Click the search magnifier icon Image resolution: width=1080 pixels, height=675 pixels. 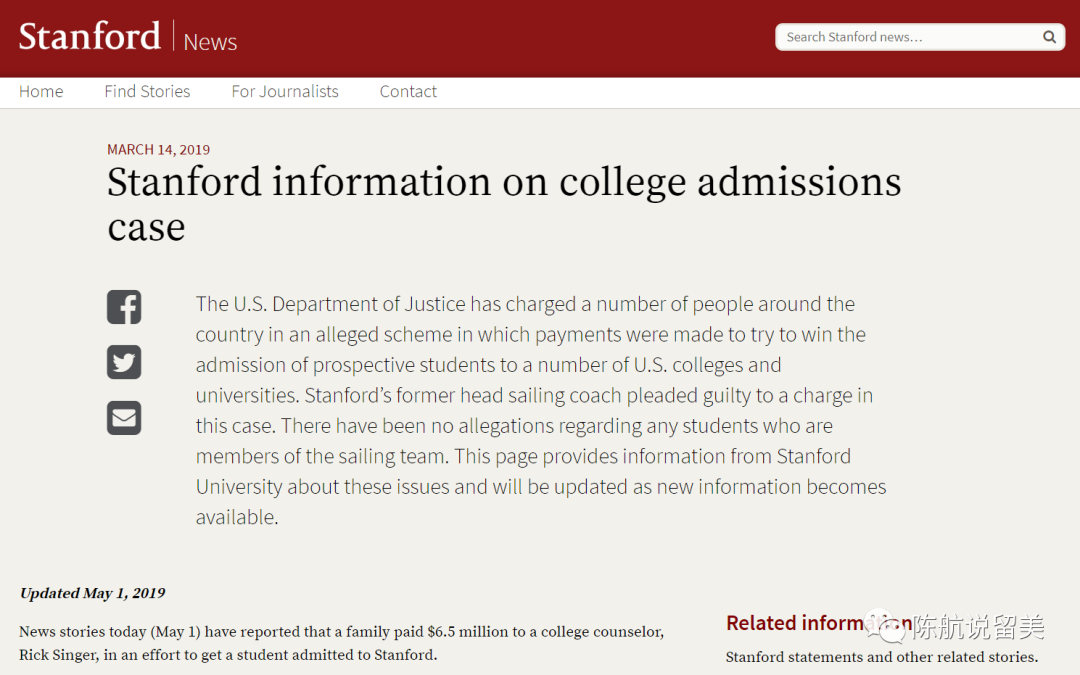click(1049, 37)
